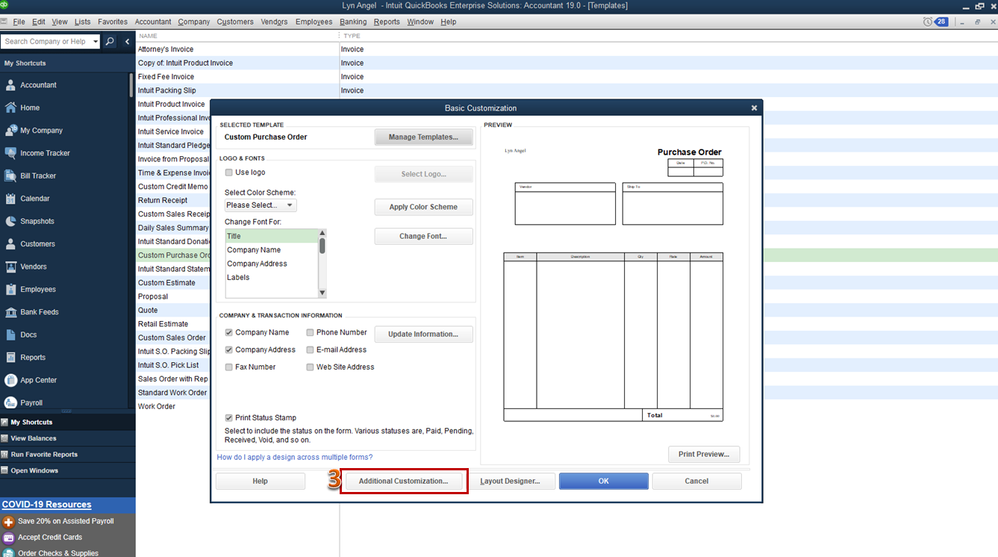Uncheck the Company Address checkbox

pyautogui.click(x=228, y=349)
